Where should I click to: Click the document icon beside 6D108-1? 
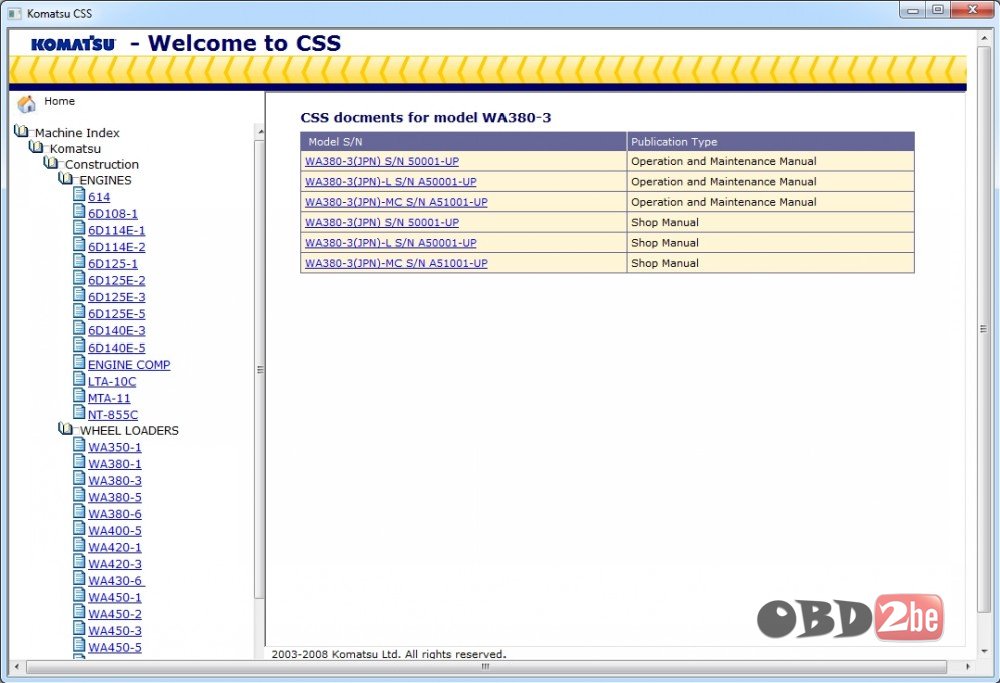tap(79, 211)
